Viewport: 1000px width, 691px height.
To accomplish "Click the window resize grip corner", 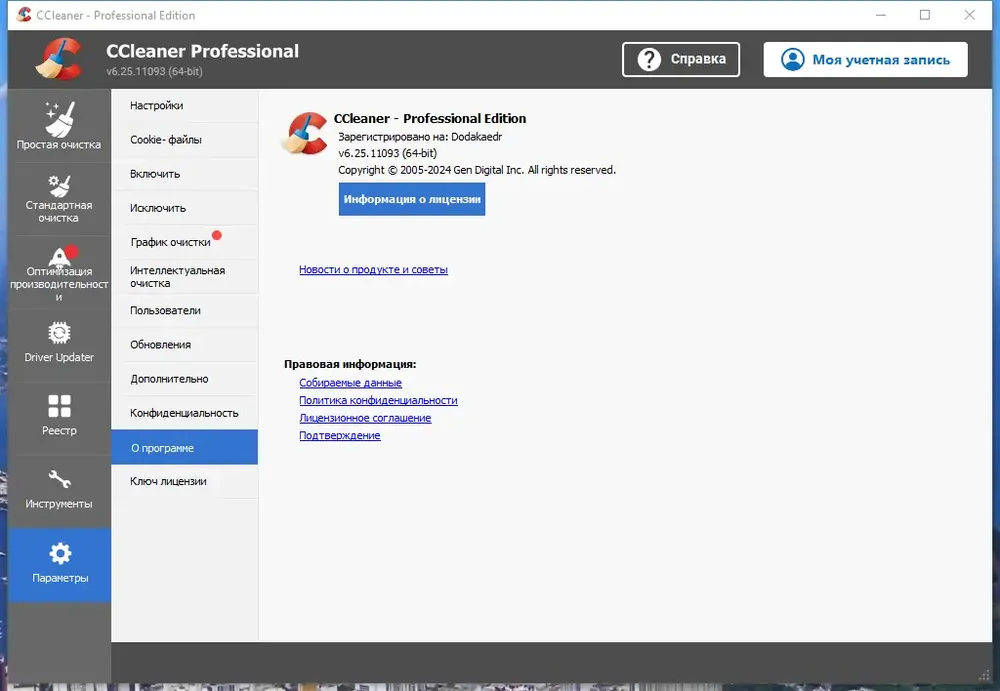I will pyautogui.click(x=984, y=676).
